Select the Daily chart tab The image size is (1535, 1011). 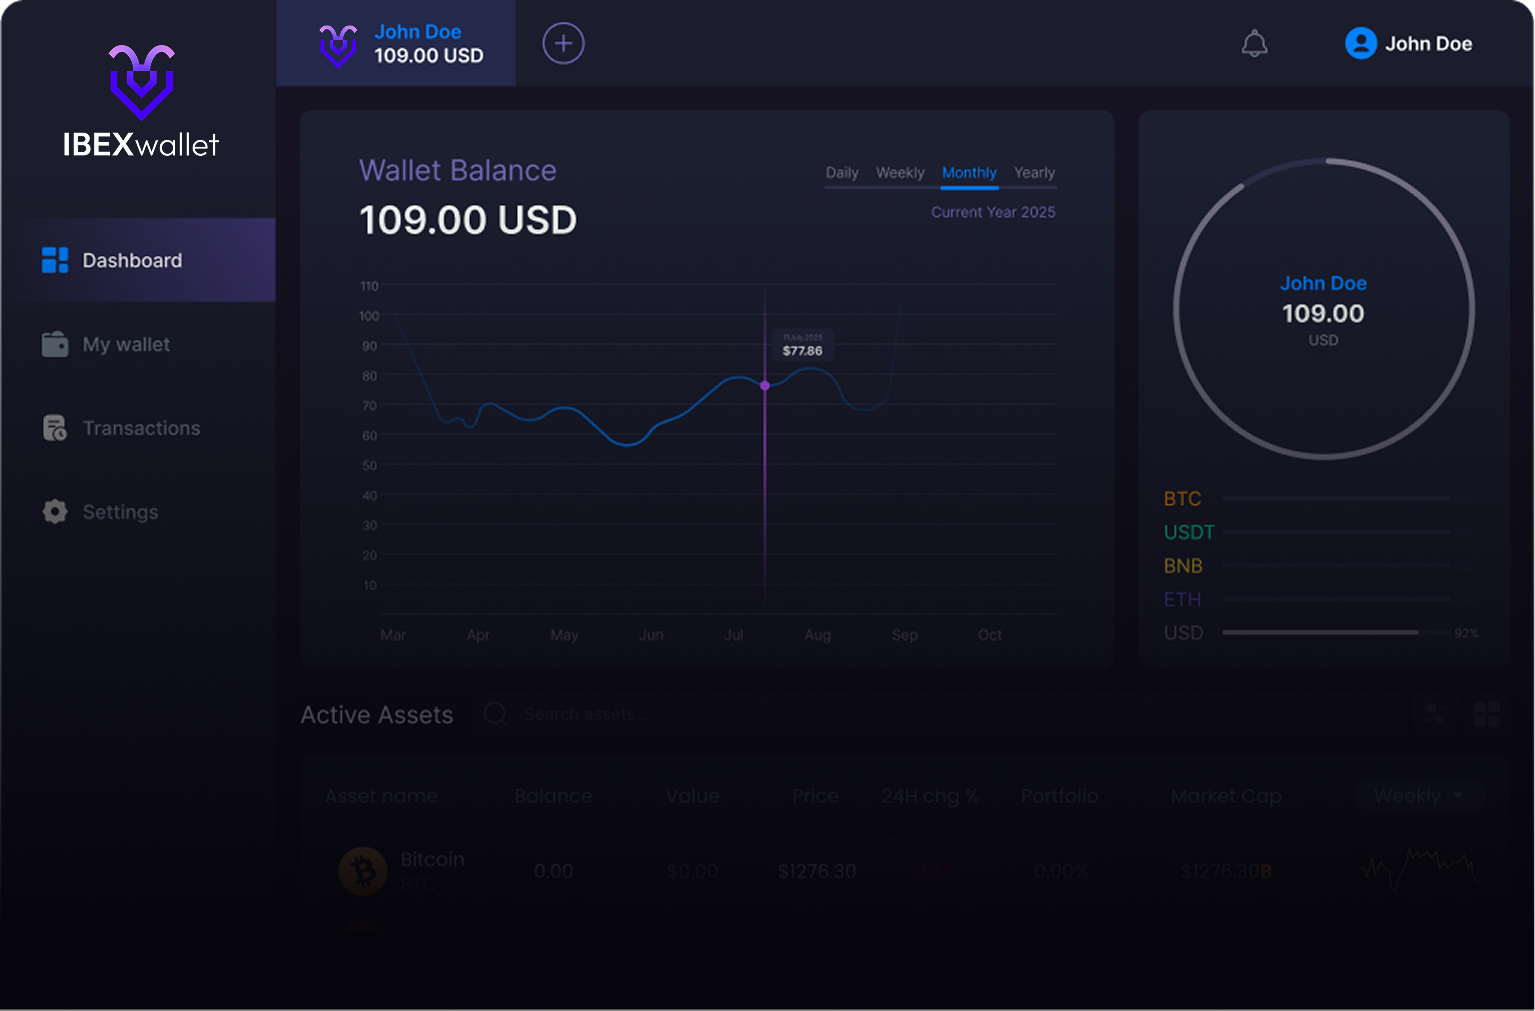click(842, 173)
